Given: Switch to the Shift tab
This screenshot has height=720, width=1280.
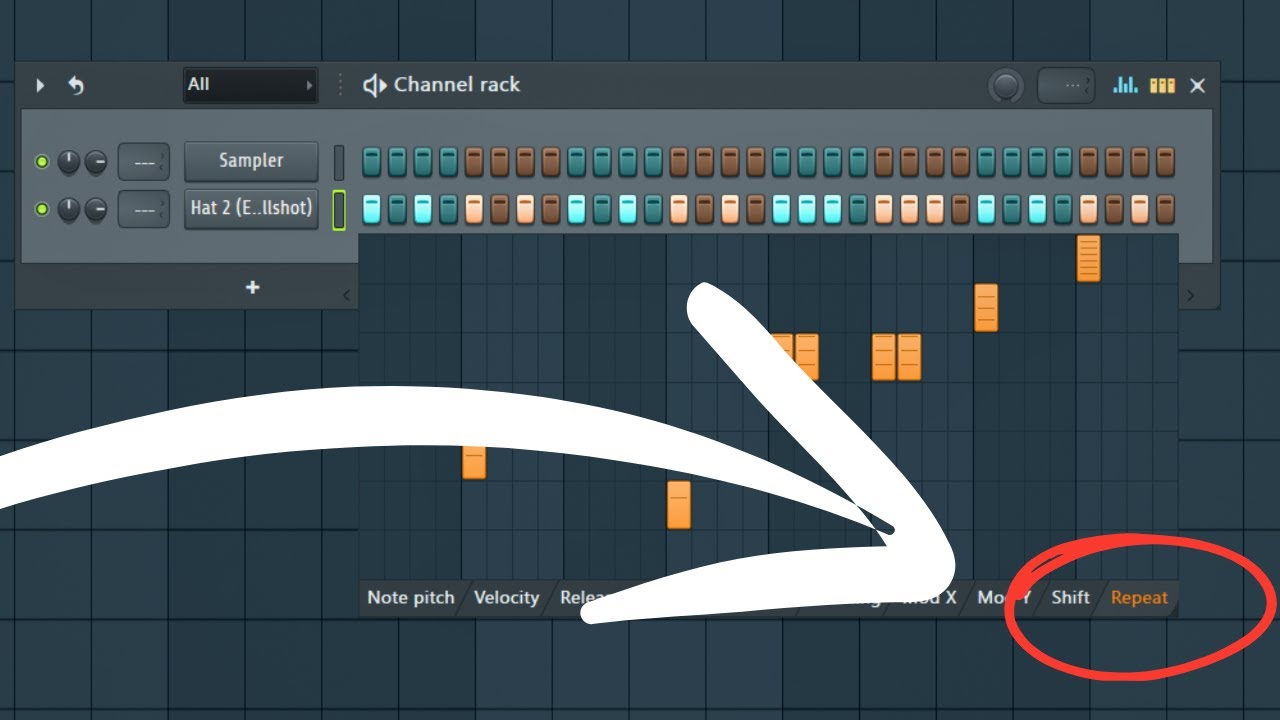Looking at the screenshot, I should click(x=1070, y=598).
